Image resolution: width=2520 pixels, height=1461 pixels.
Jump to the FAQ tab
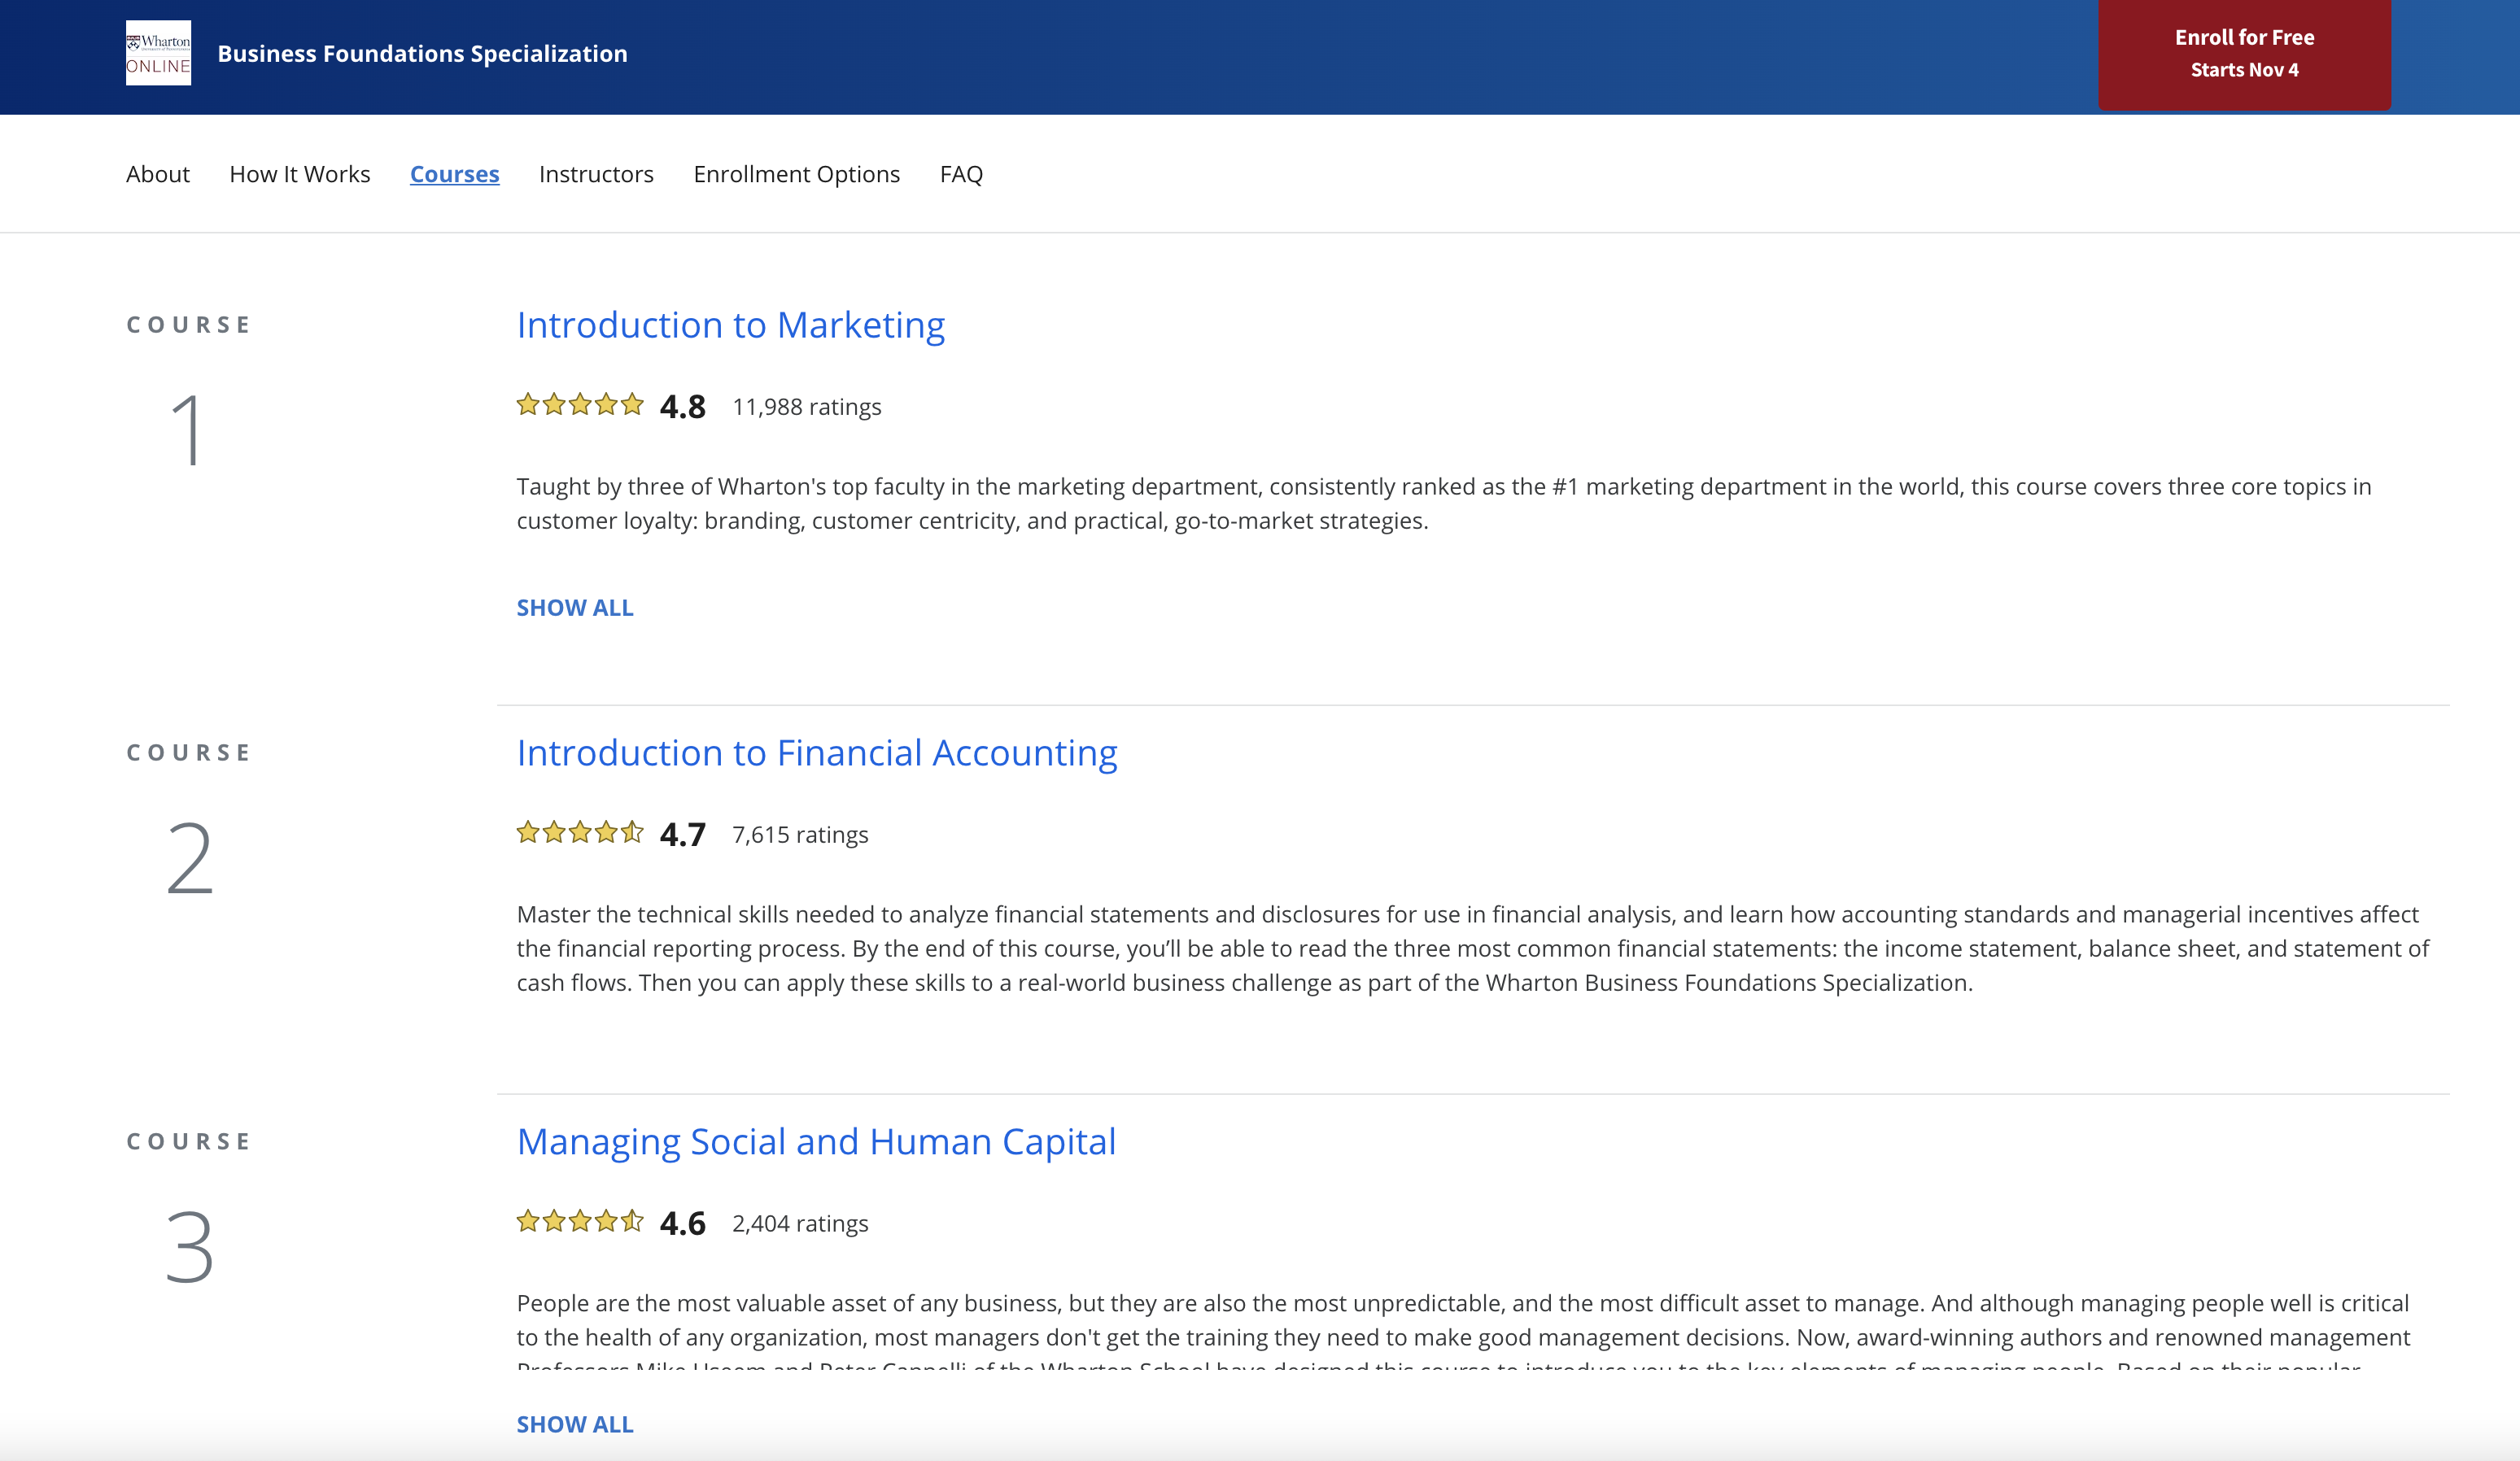(961, 174)
